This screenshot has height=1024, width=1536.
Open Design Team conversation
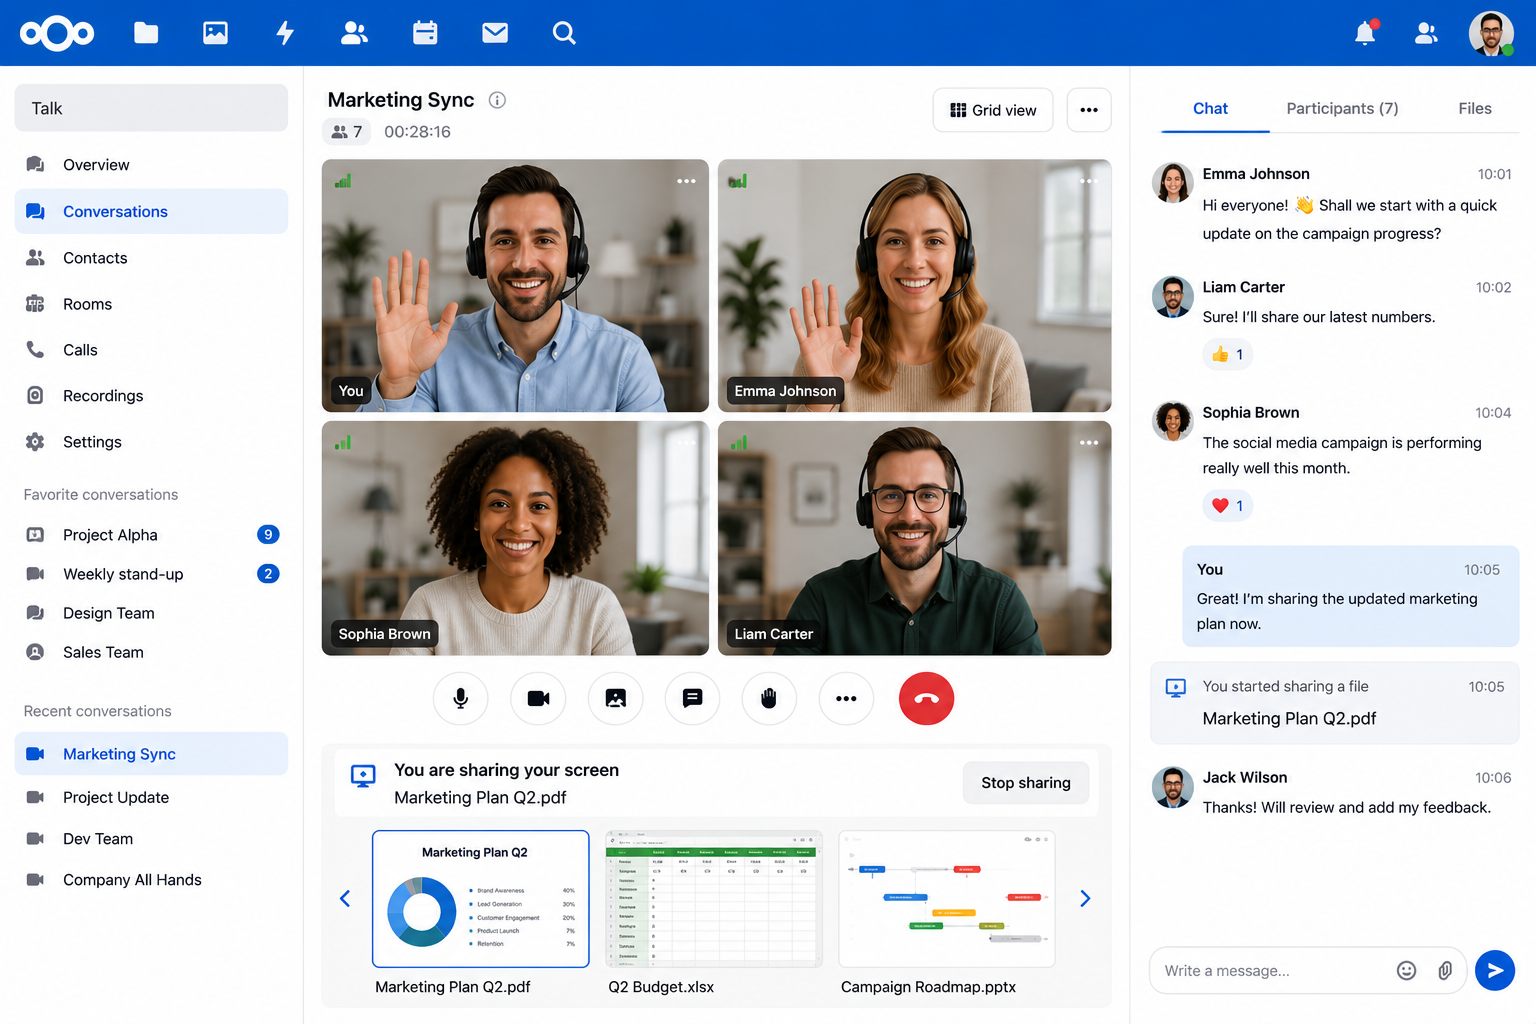pos(151,613)
